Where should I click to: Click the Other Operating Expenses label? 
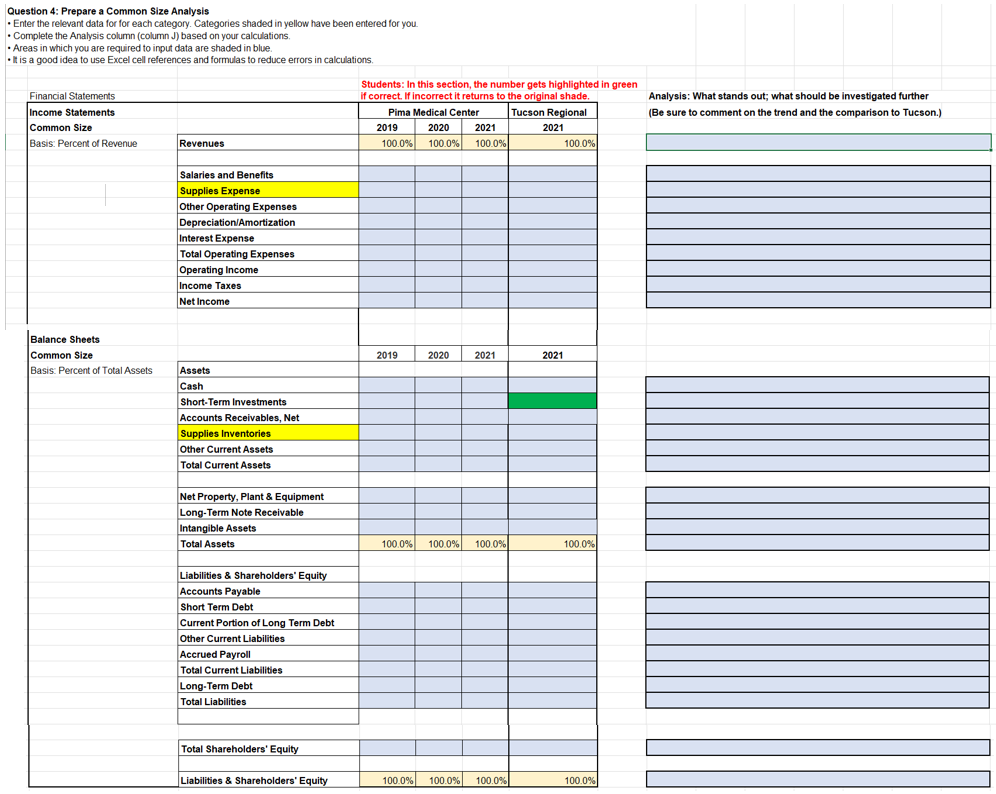pyautogui.click(x=238, y=206)
